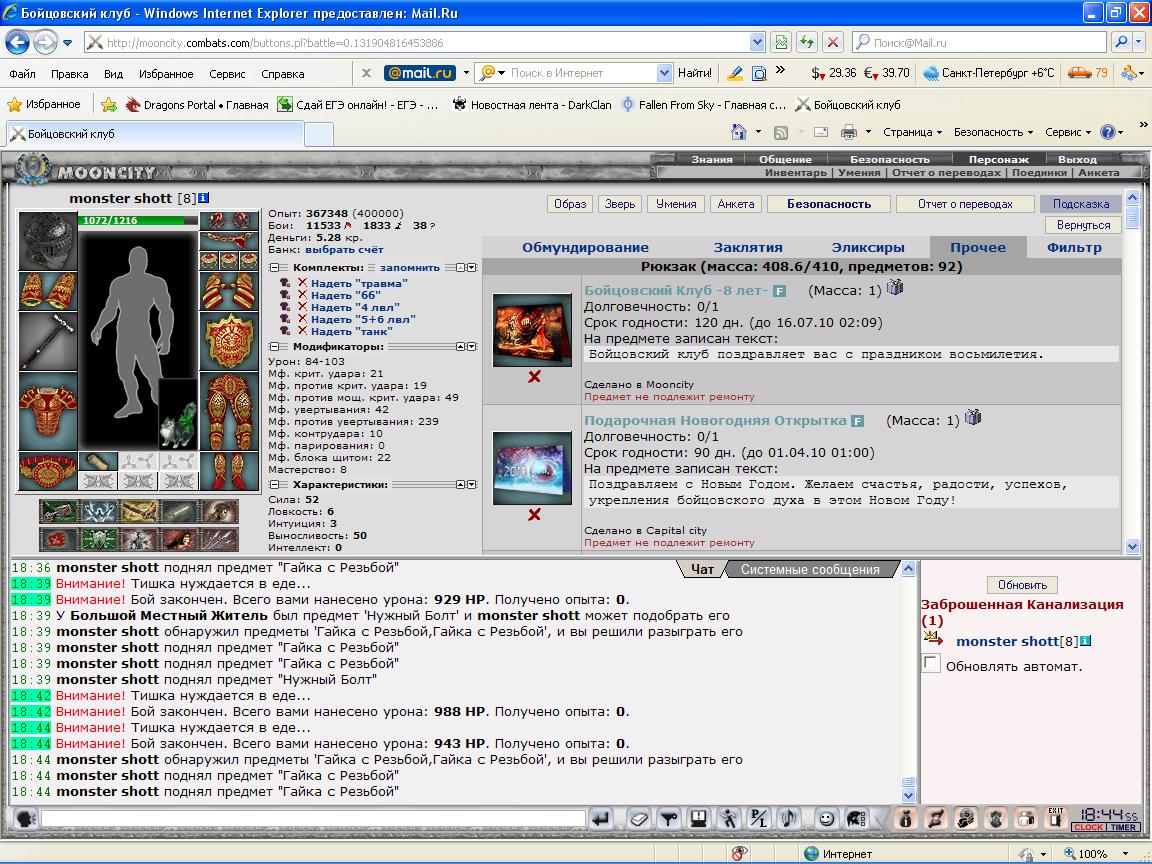Switch to Обмундирование tab
This screenshot has width=1152, height=864.
click(585, 248)
